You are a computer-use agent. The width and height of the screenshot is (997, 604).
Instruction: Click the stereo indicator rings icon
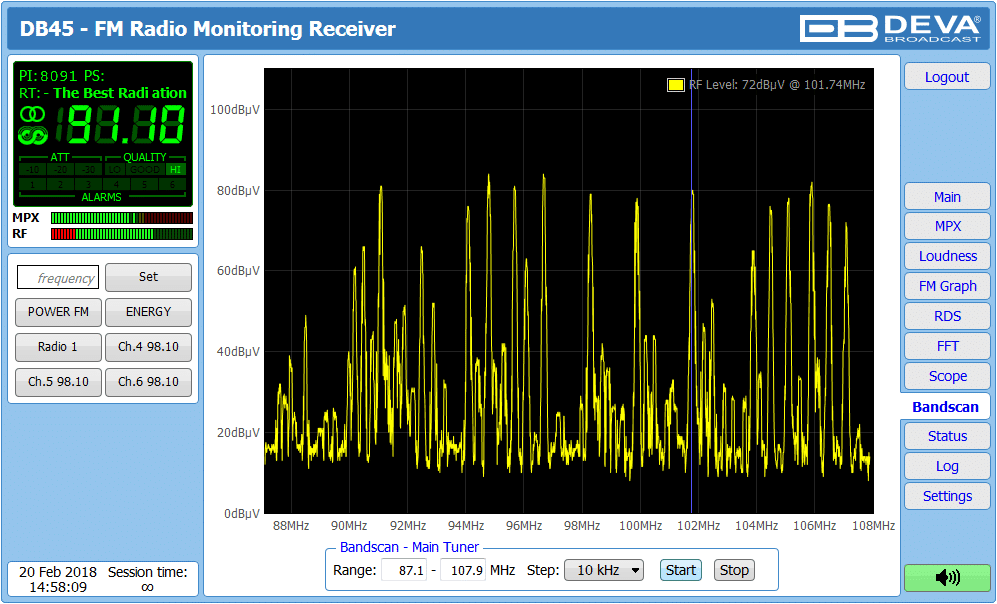point(33,126)
